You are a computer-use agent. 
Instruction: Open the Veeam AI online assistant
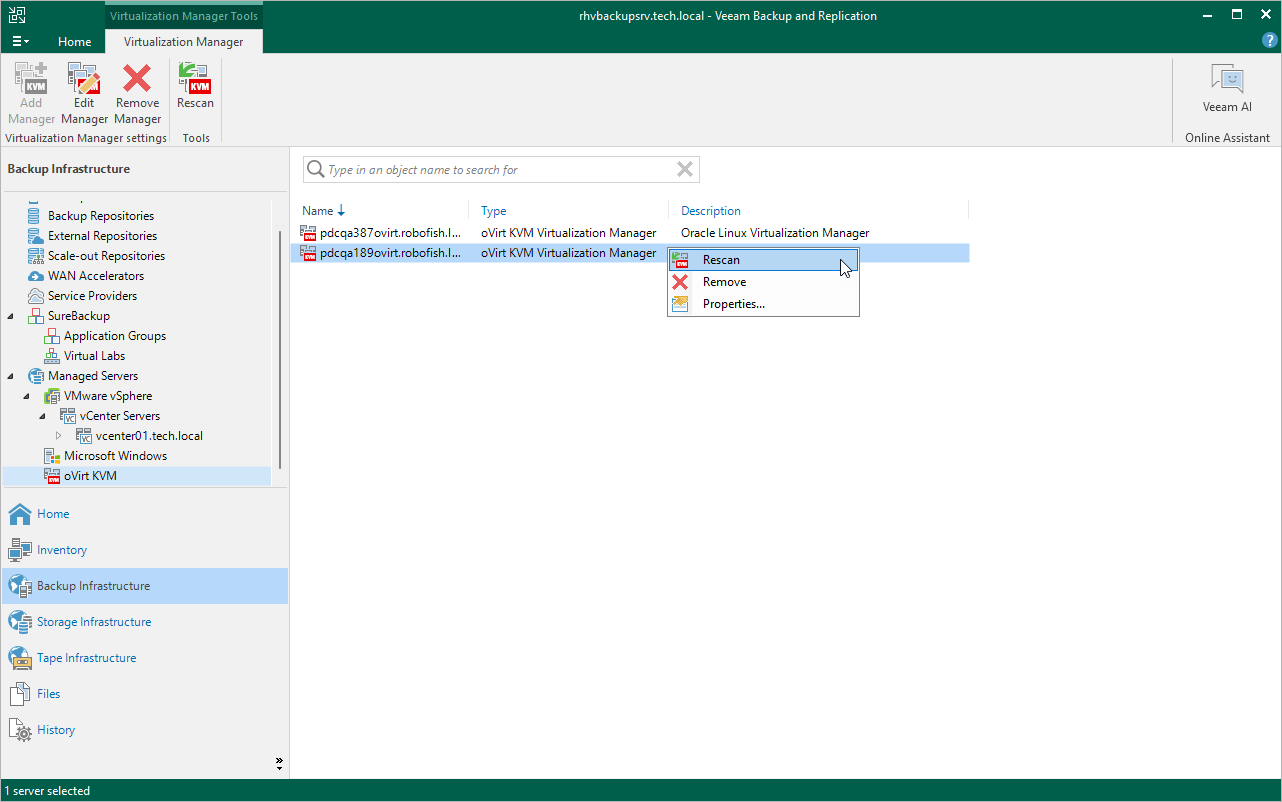(1227, 88)
